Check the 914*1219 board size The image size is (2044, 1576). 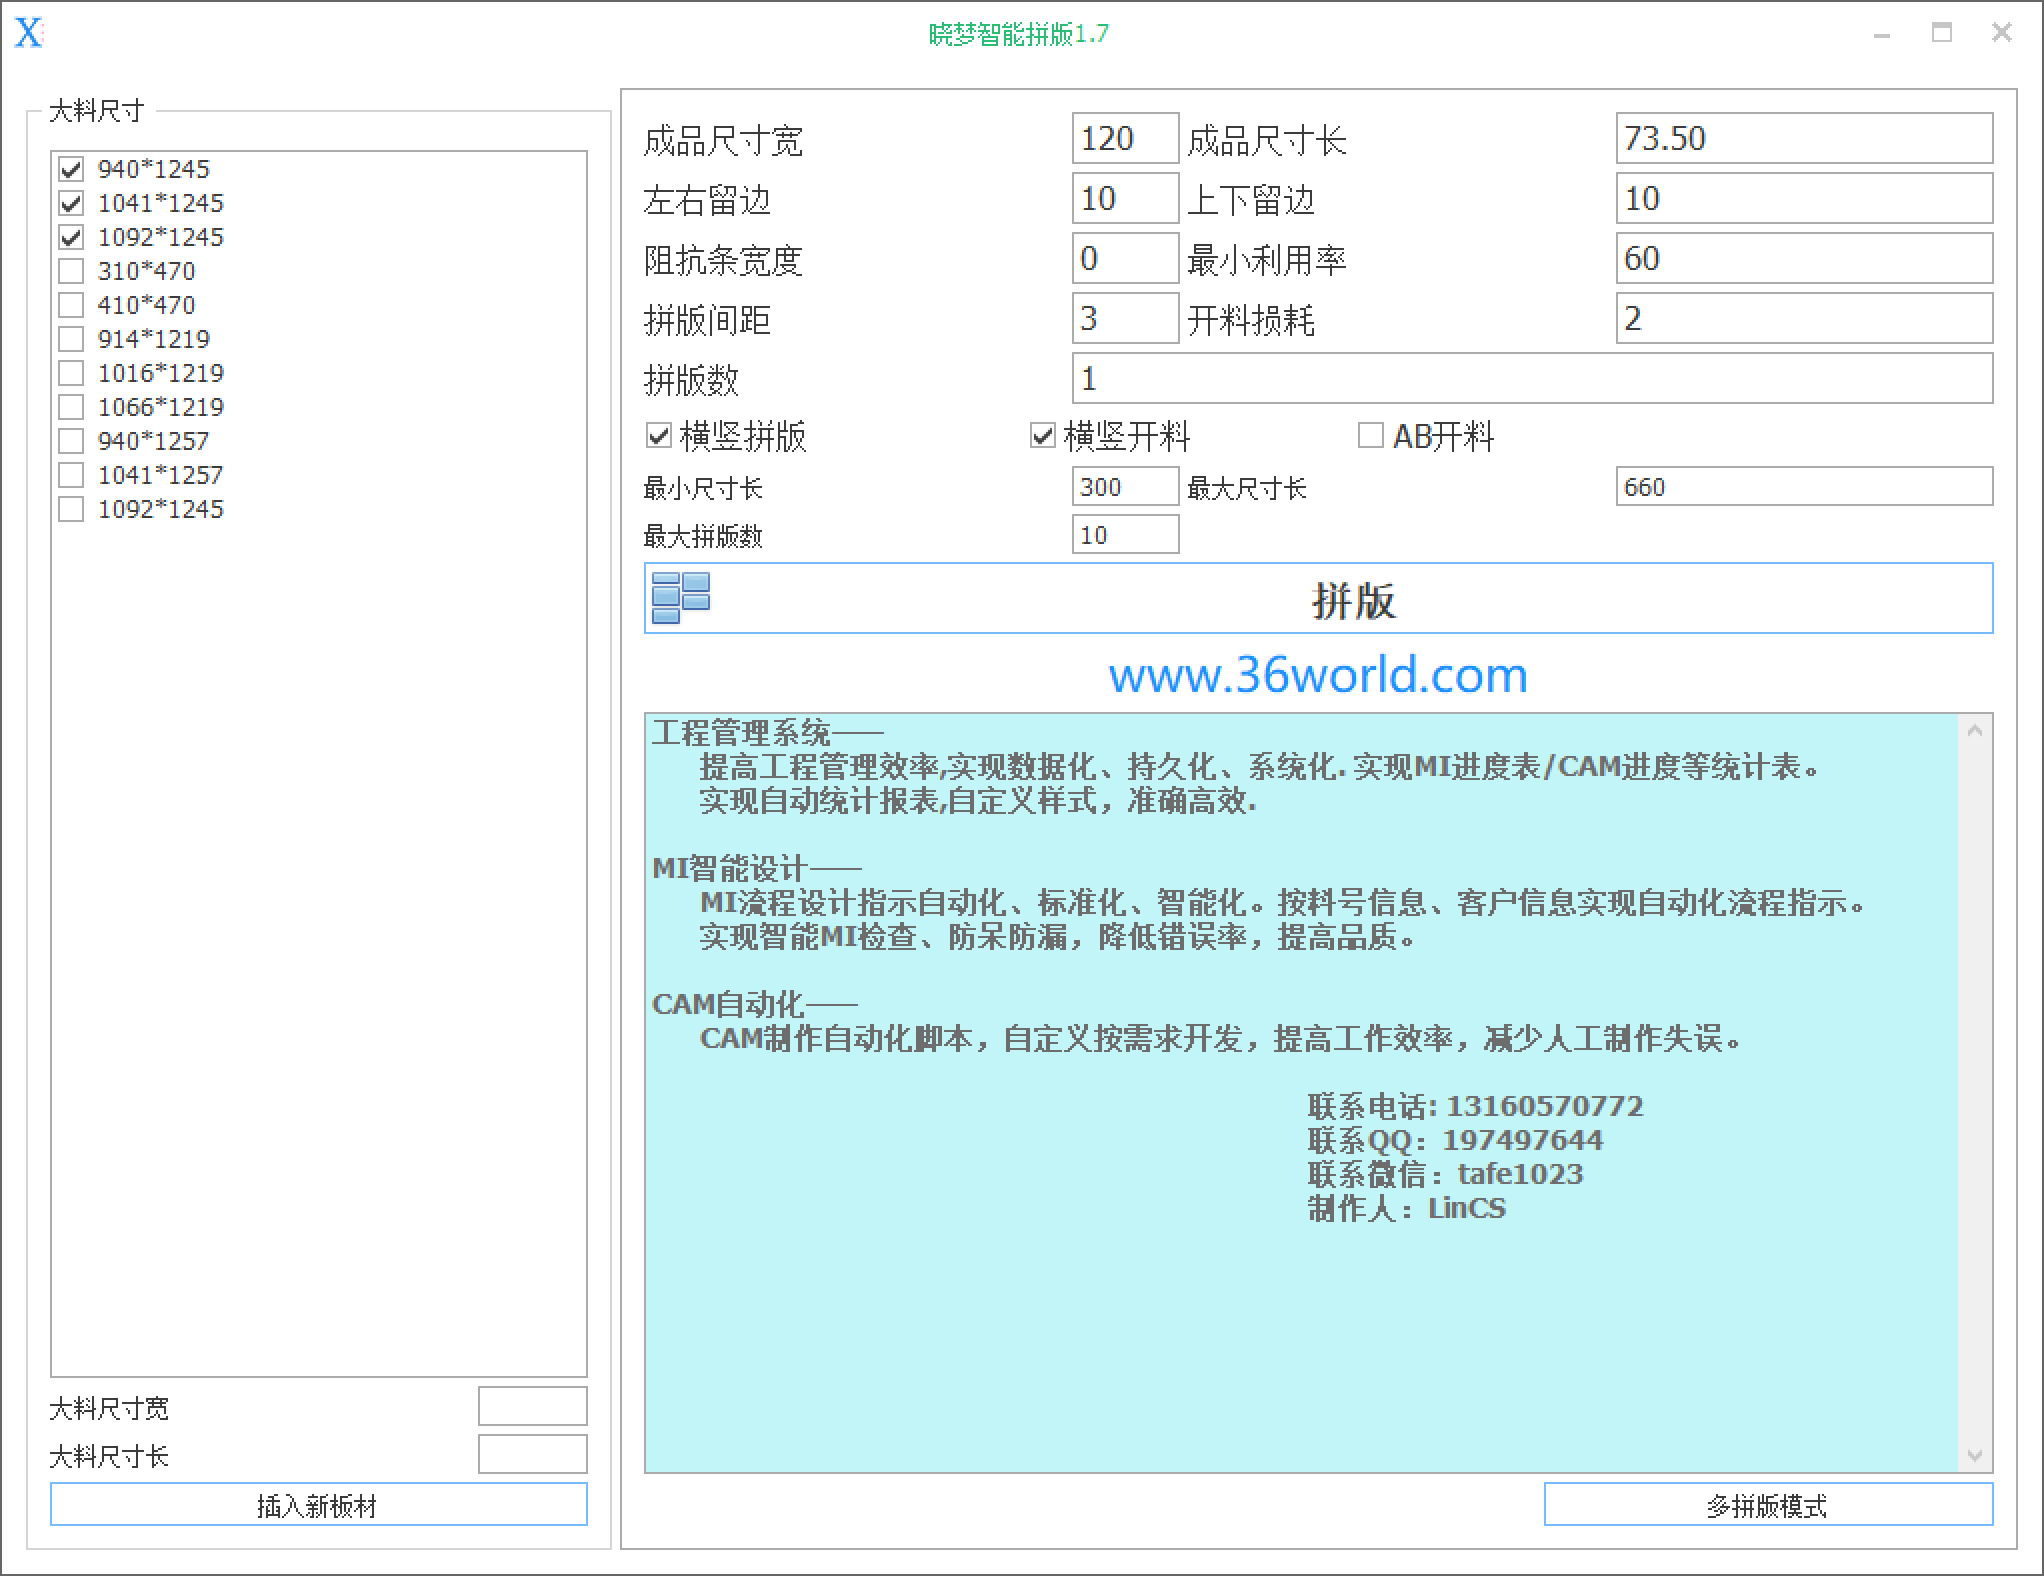(71, 339)
